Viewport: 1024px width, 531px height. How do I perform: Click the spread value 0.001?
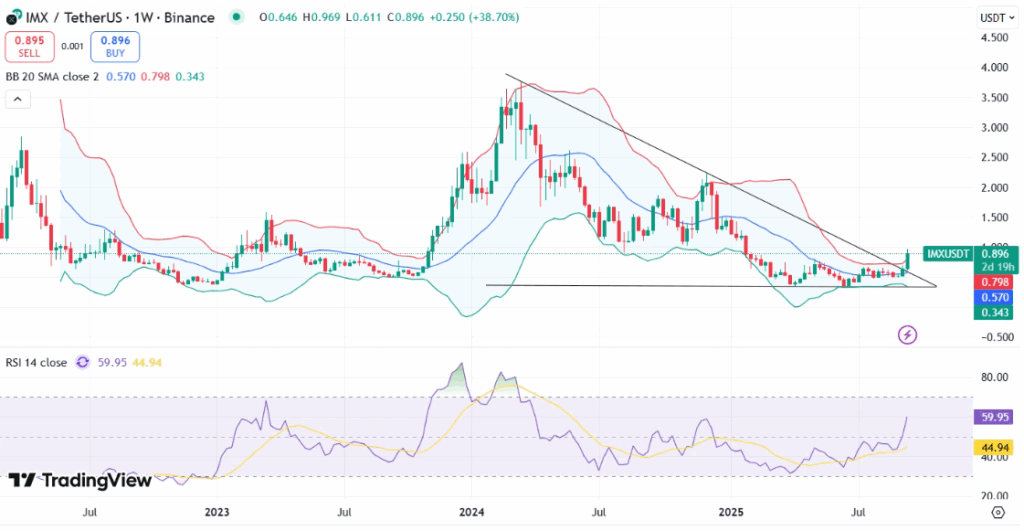pos(72,46)
